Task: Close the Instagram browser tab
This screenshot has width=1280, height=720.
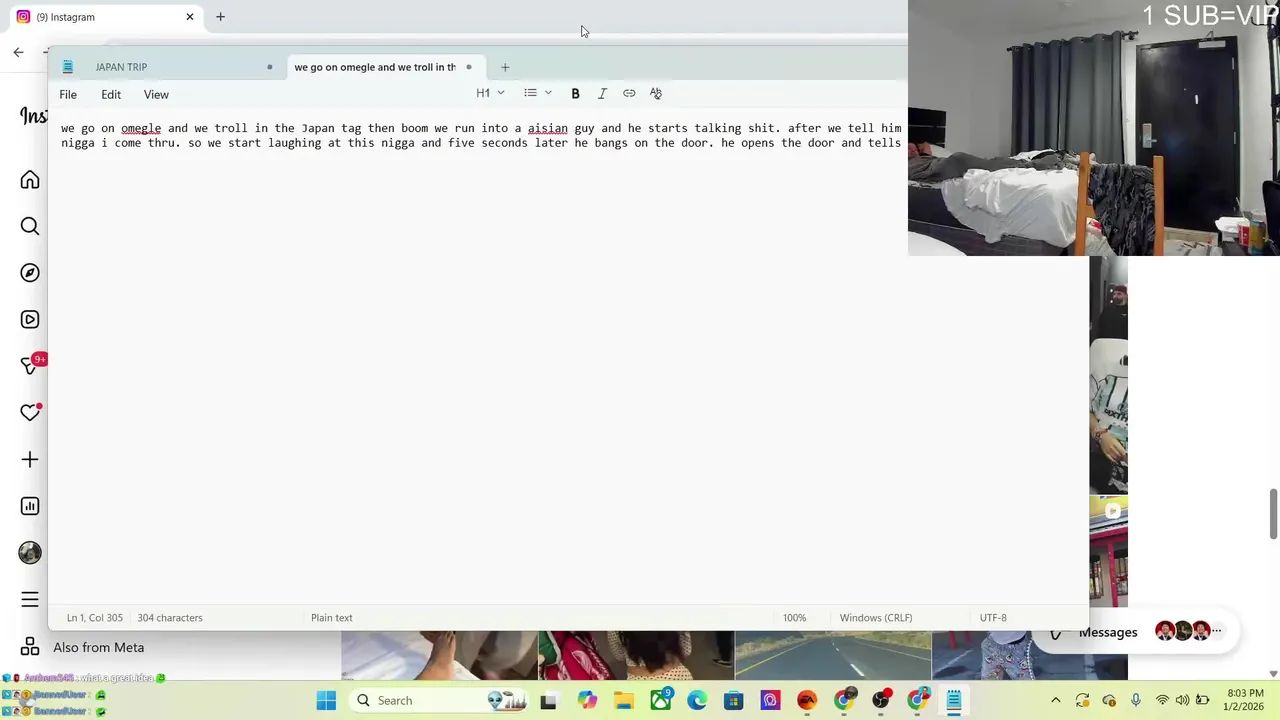Action: [x=190, y=17]
